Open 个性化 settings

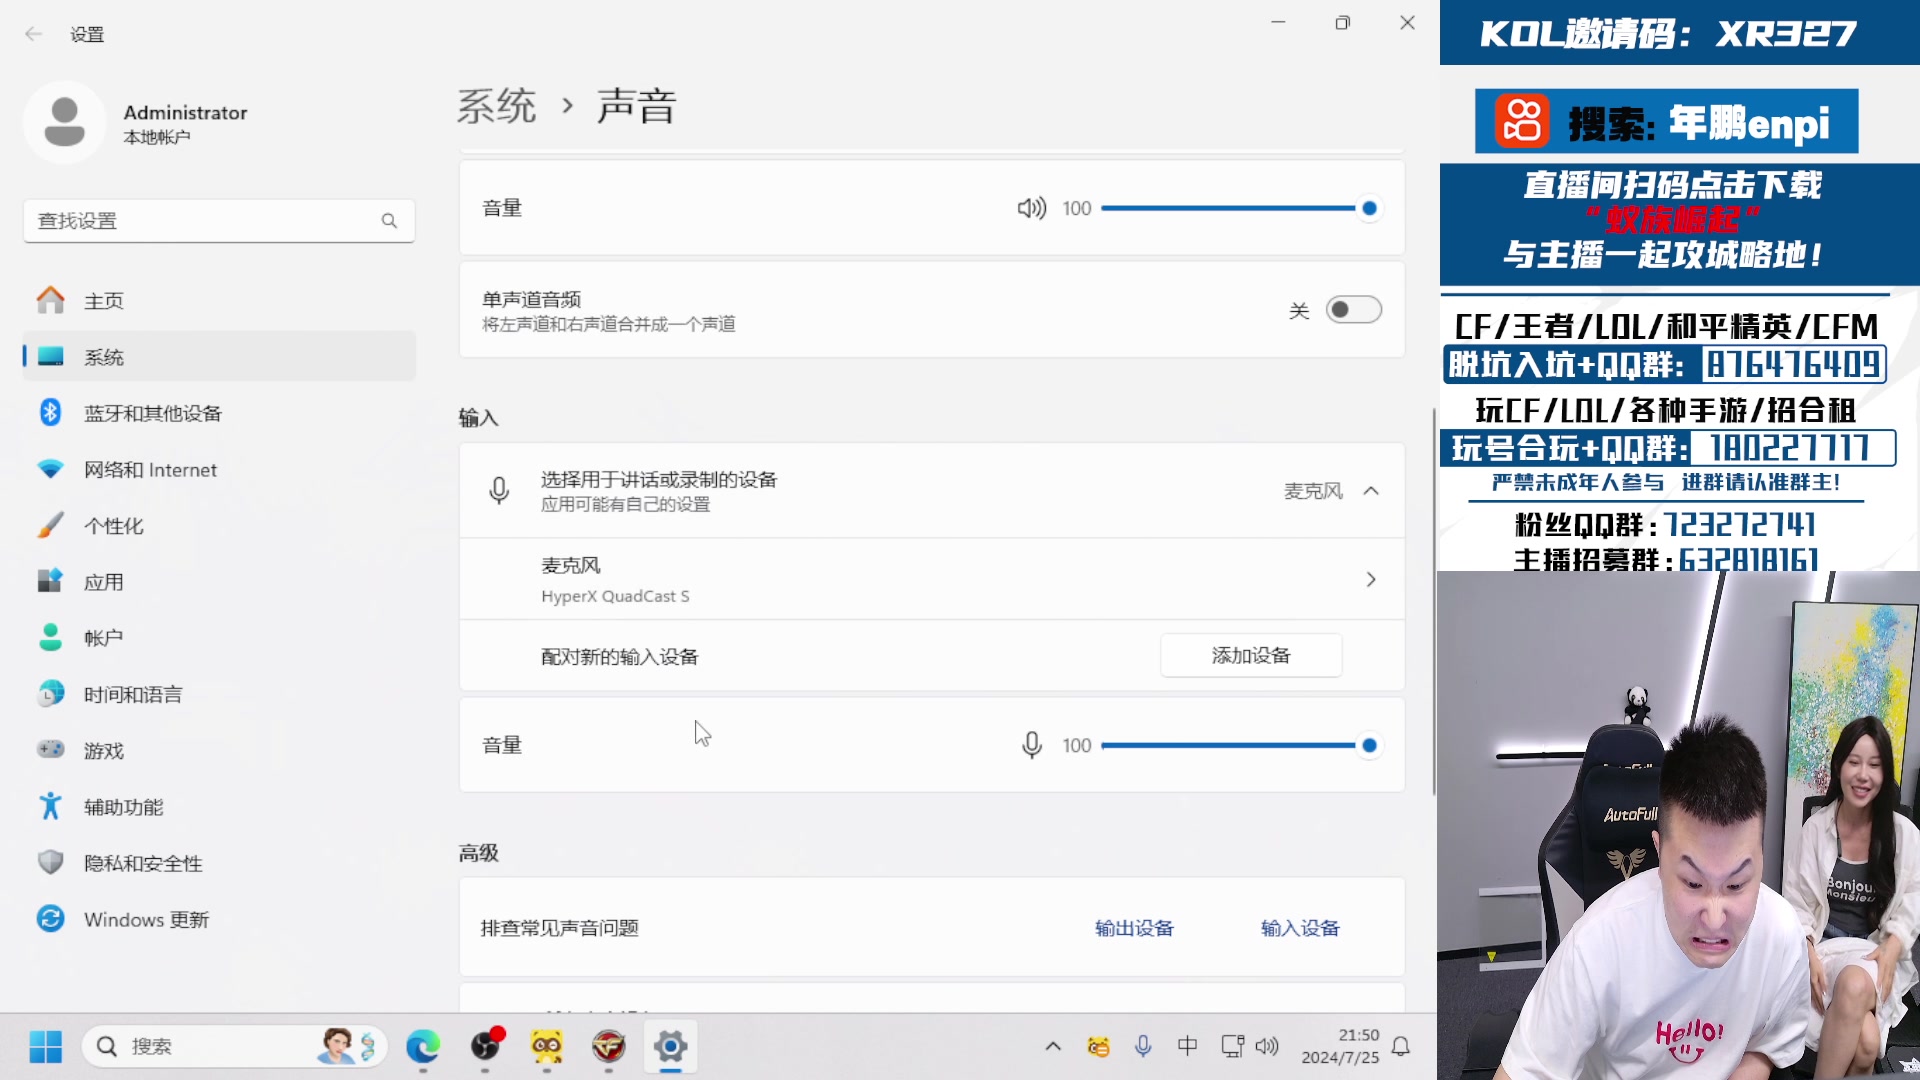(x=113, y=525)
